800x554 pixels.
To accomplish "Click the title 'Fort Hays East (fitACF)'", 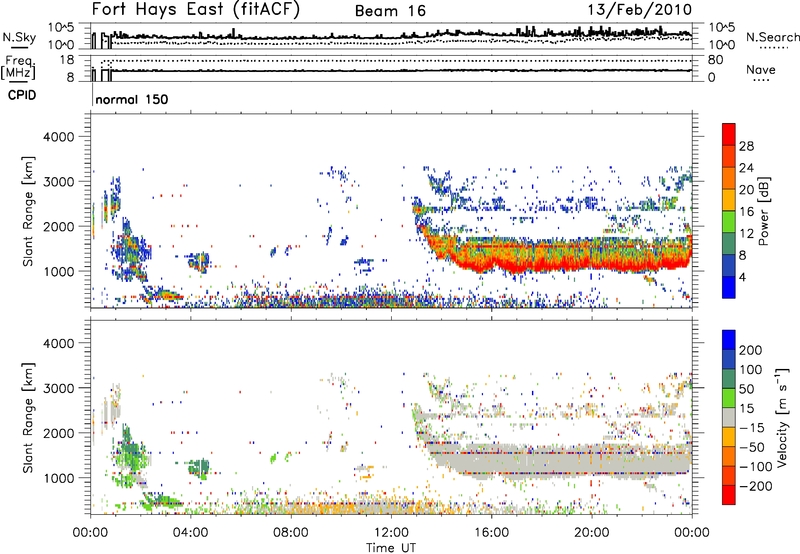I will coord(196,10).
